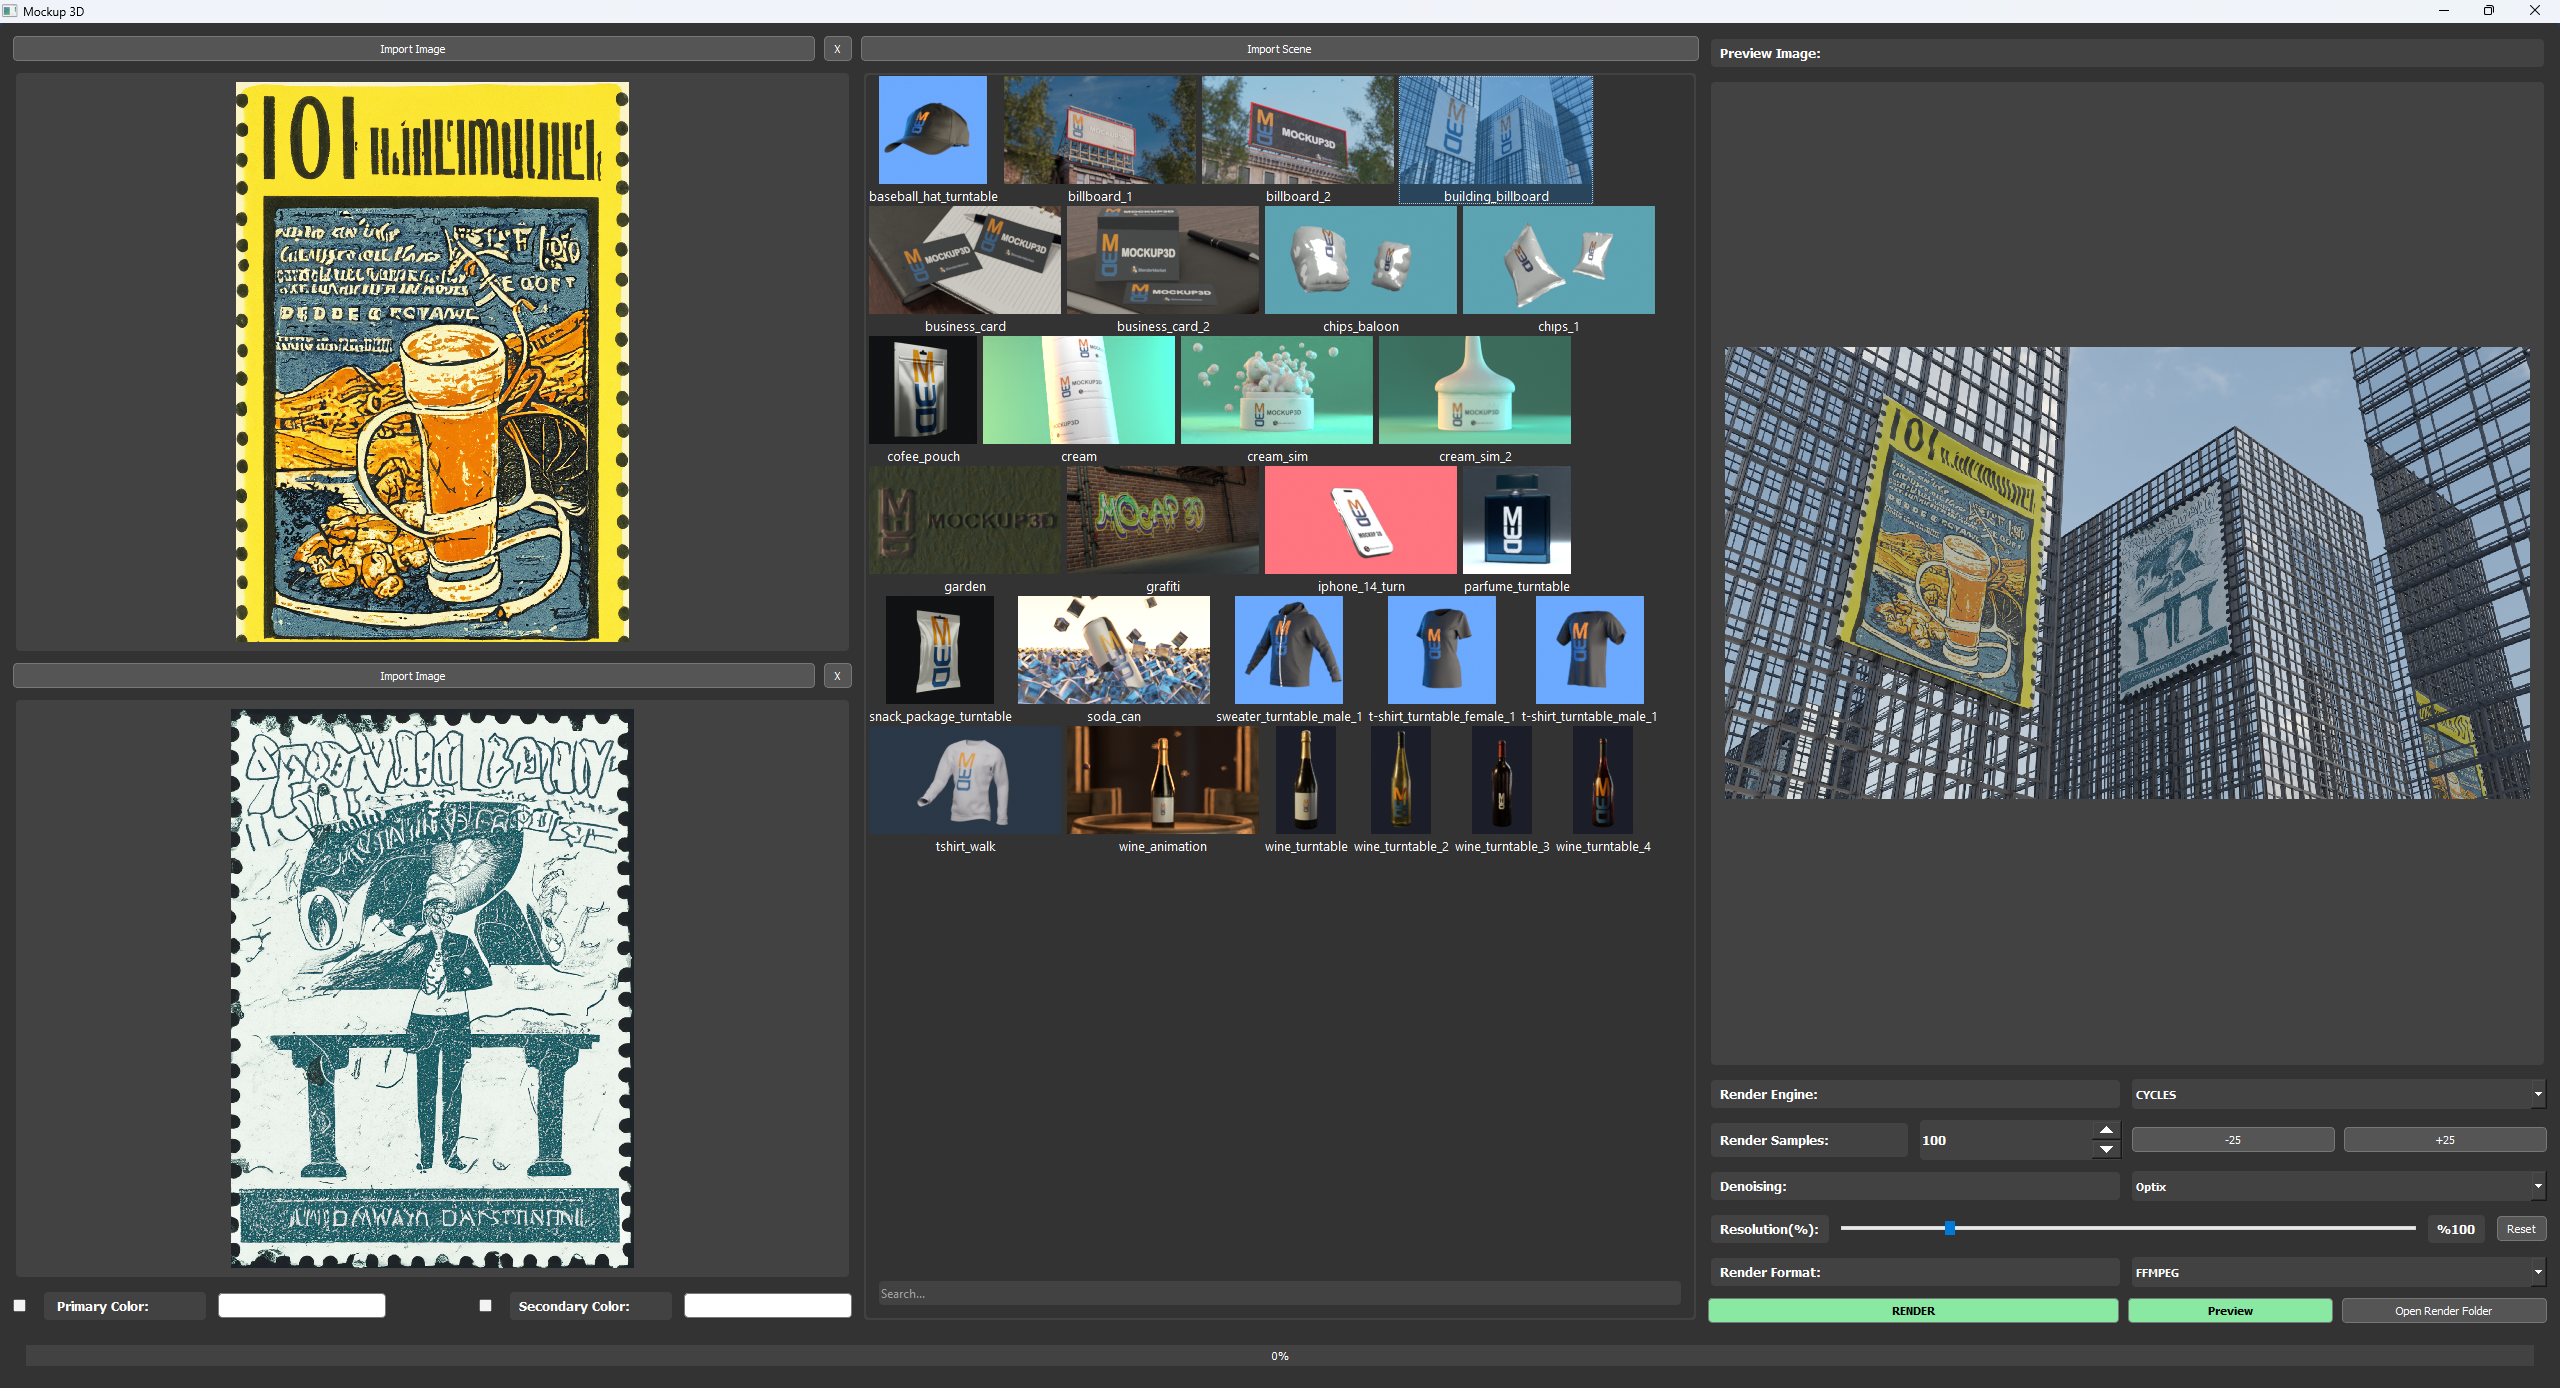Pick the tshirt_walk scene thumbnail
The image size is (2560, 1388).
coord(965,781)
